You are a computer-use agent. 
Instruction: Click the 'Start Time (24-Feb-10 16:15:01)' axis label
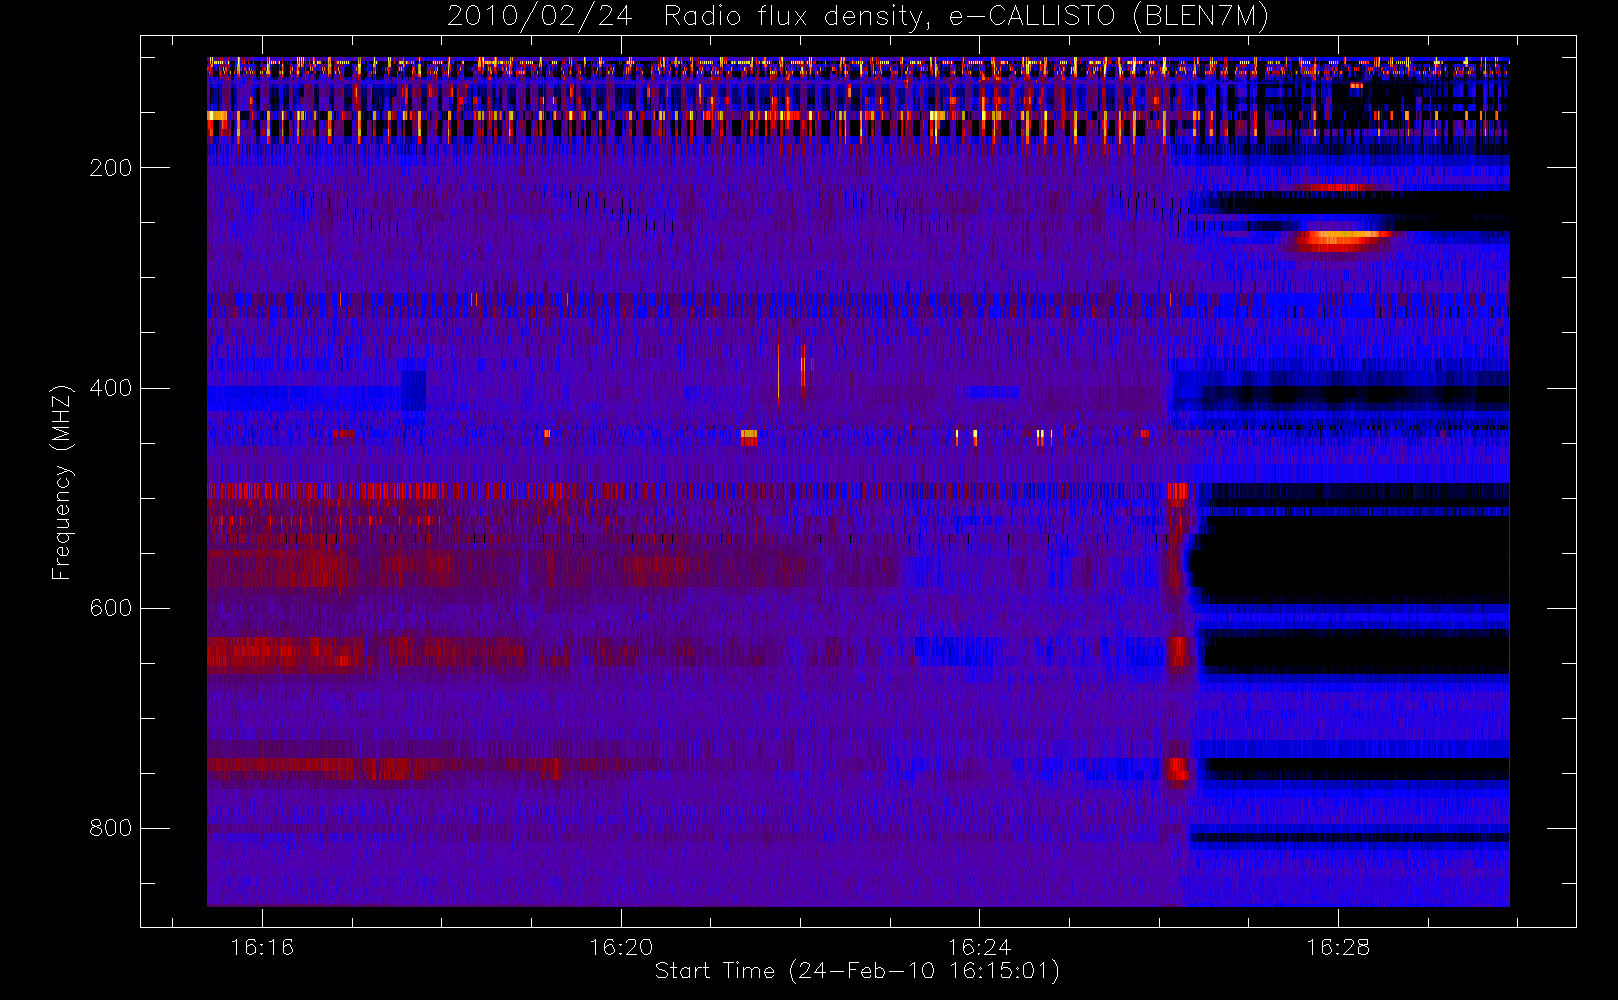[857, 971]
